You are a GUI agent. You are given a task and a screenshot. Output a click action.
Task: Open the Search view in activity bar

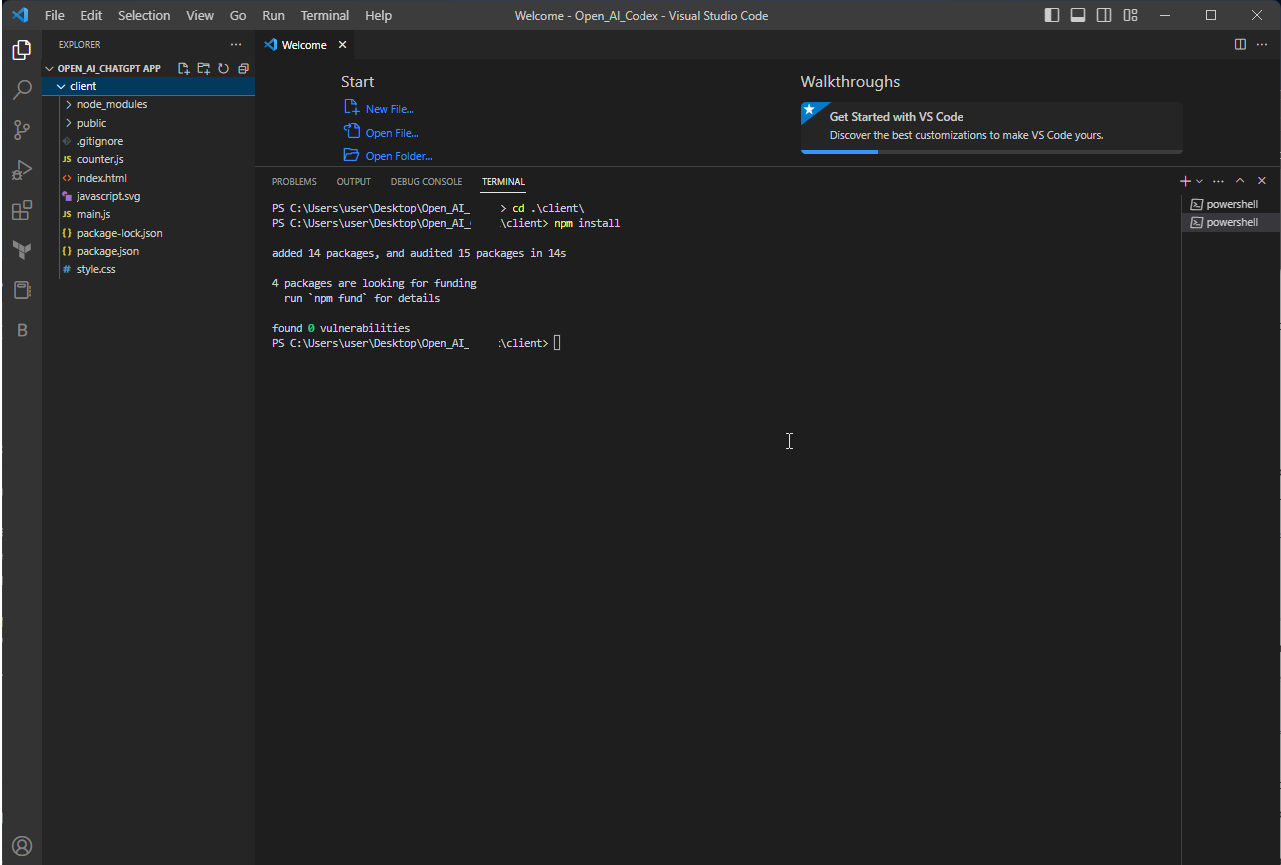[x=22, y=90]
